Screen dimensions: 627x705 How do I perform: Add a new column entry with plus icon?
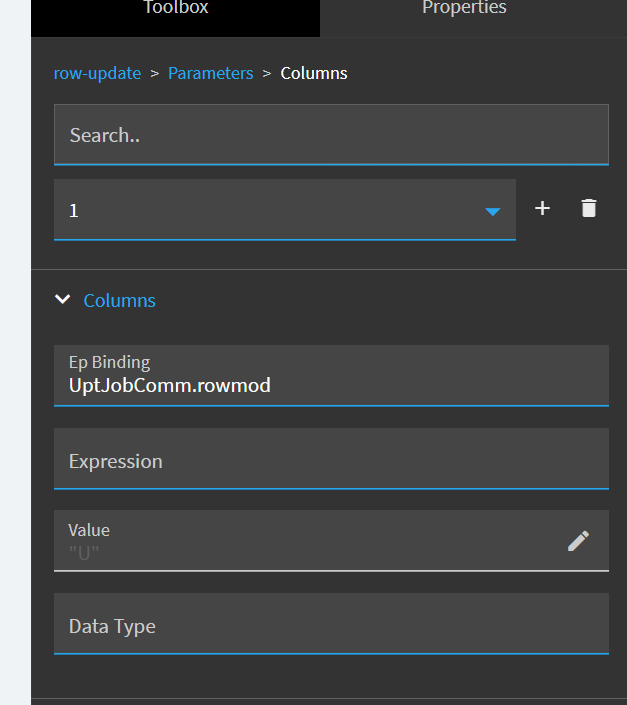(542, 208)
